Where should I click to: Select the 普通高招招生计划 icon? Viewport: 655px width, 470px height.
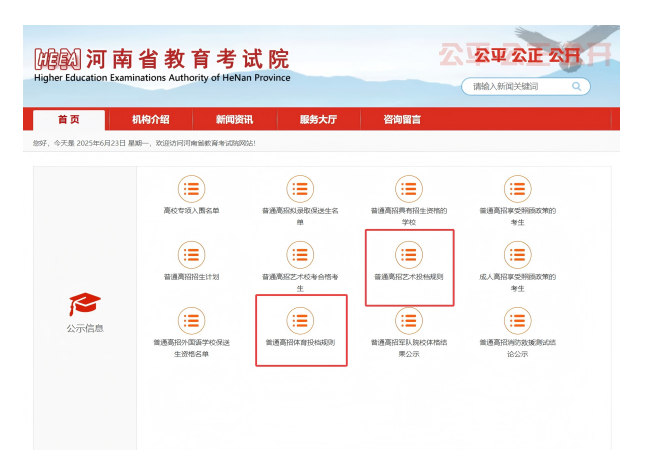pyautogui.click(x=191, y=254)
